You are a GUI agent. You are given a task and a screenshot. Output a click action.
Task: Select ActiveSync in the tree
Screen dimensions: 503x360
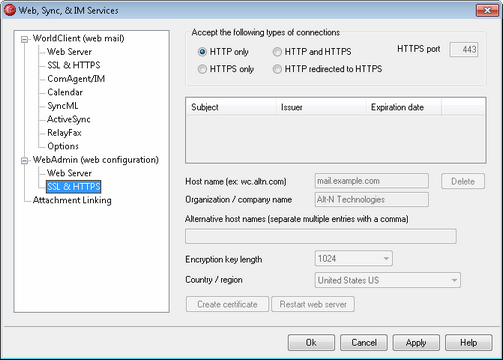tap(69, 119)
